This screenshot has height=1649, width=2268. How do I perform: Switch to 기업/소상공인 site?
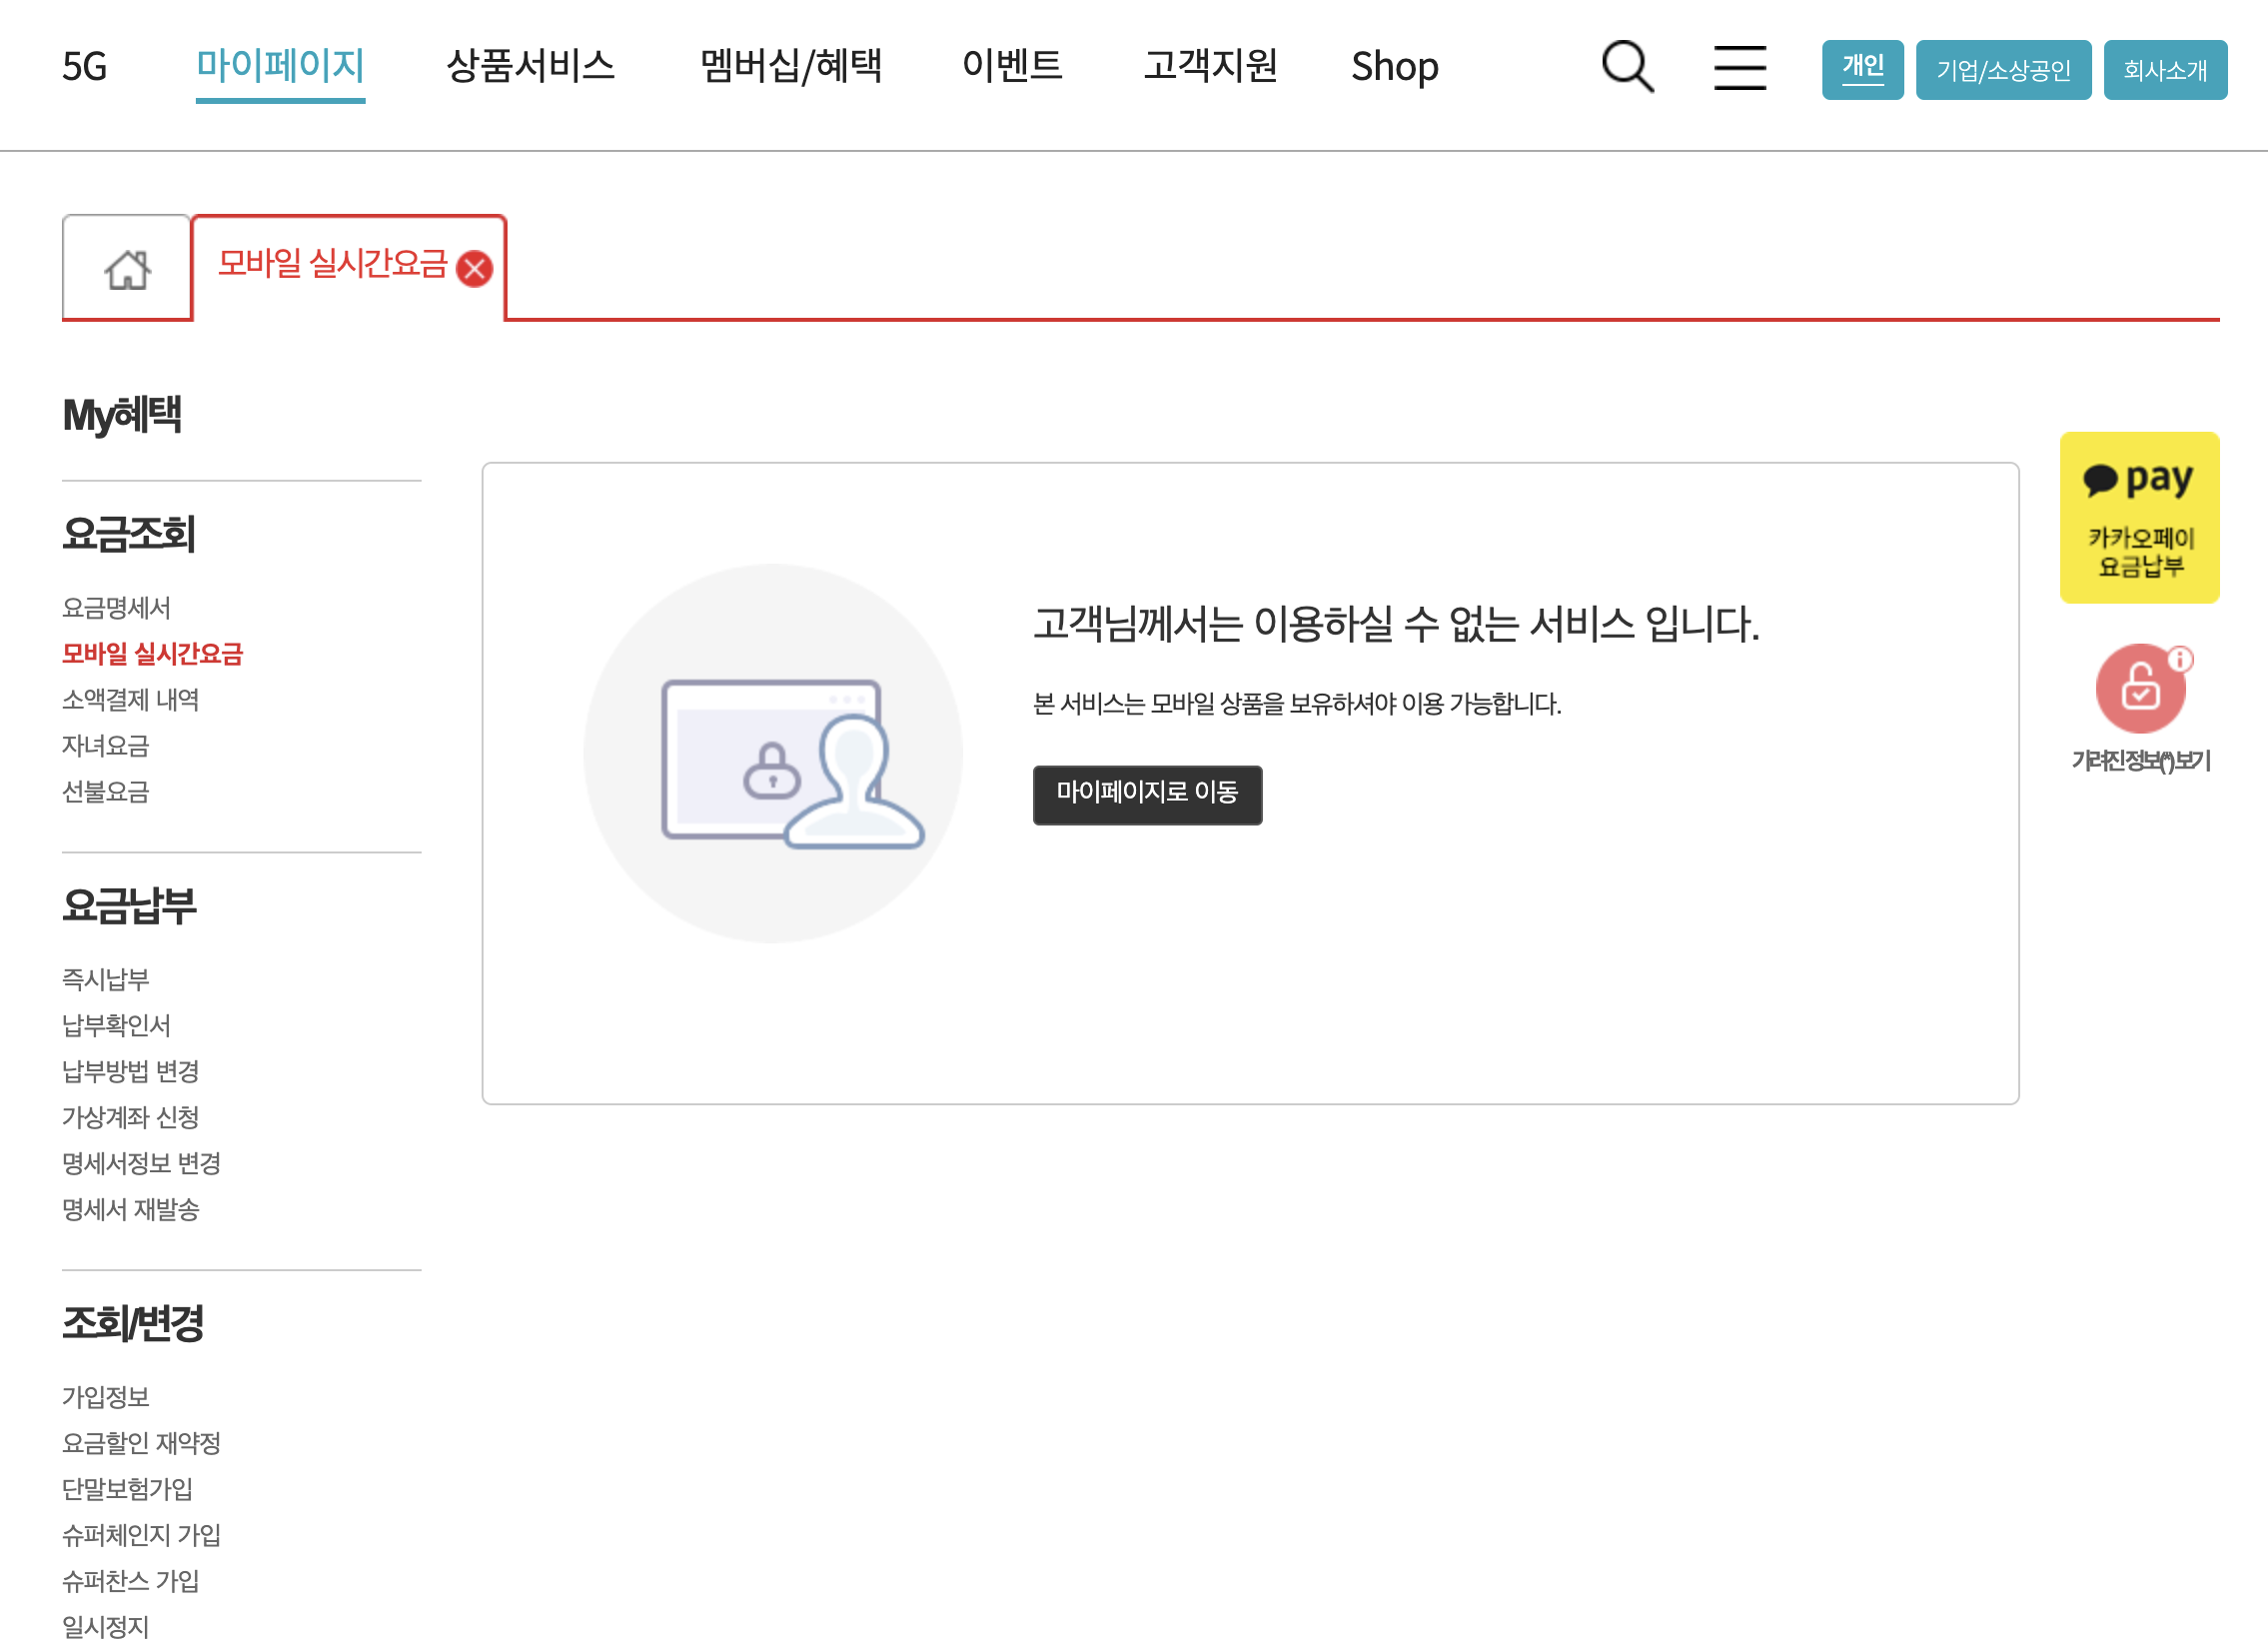2002,70
